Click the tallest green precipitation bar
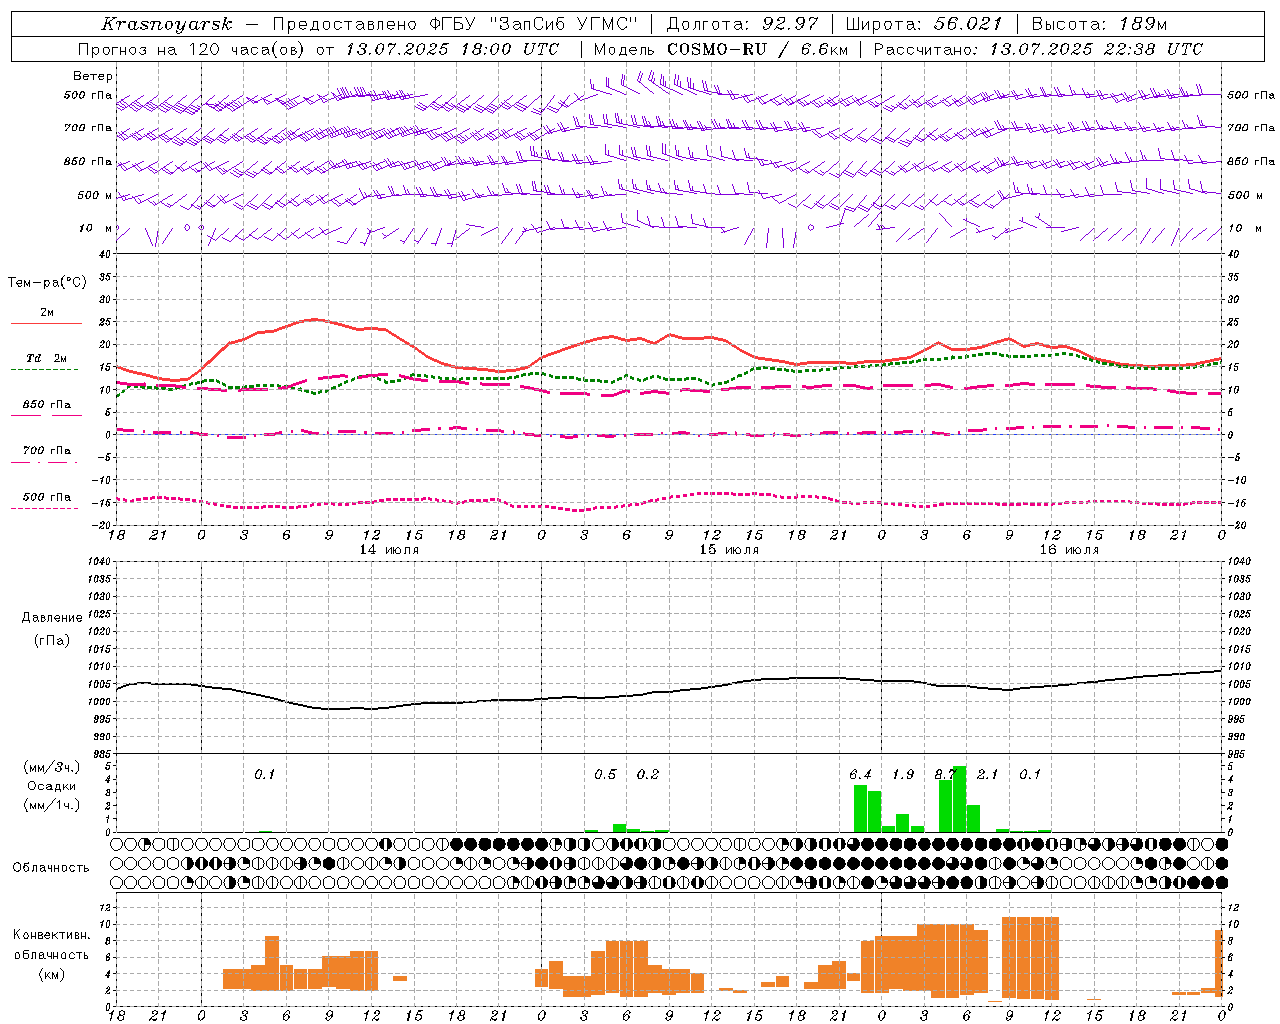 pos(960,799)
